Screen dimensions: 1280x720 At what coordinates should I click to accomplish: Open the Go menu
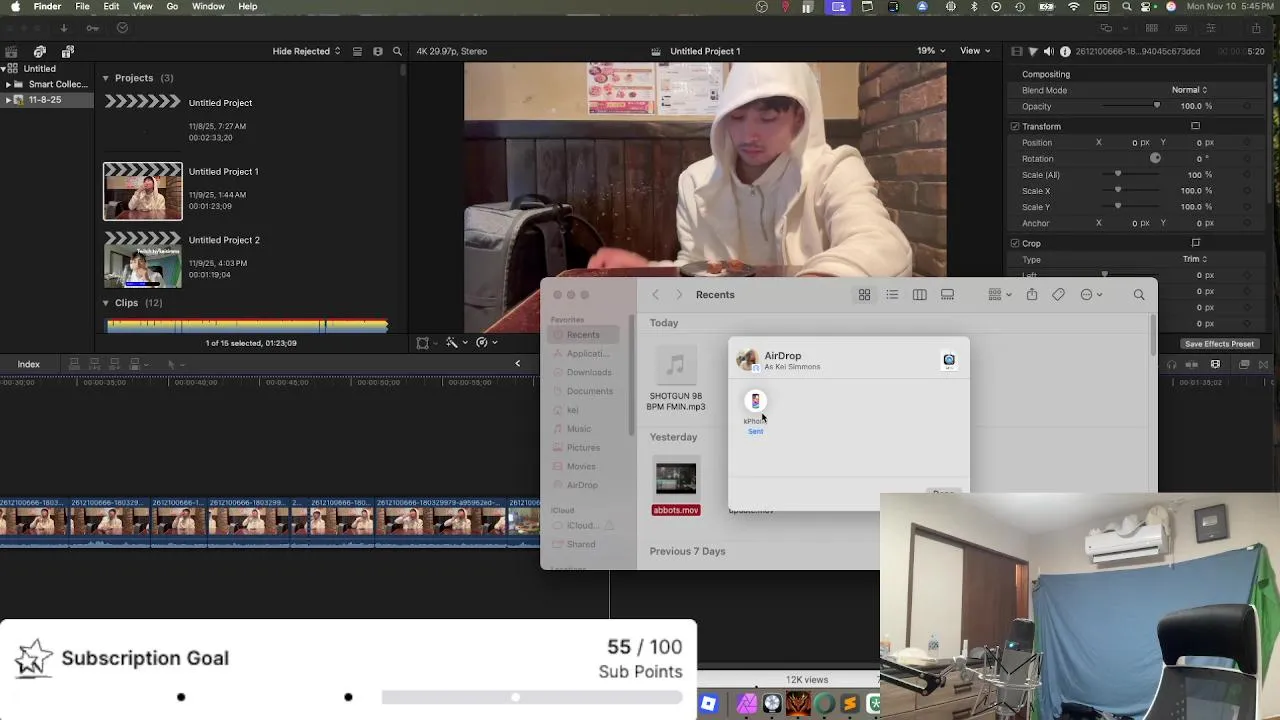point(172,7)
